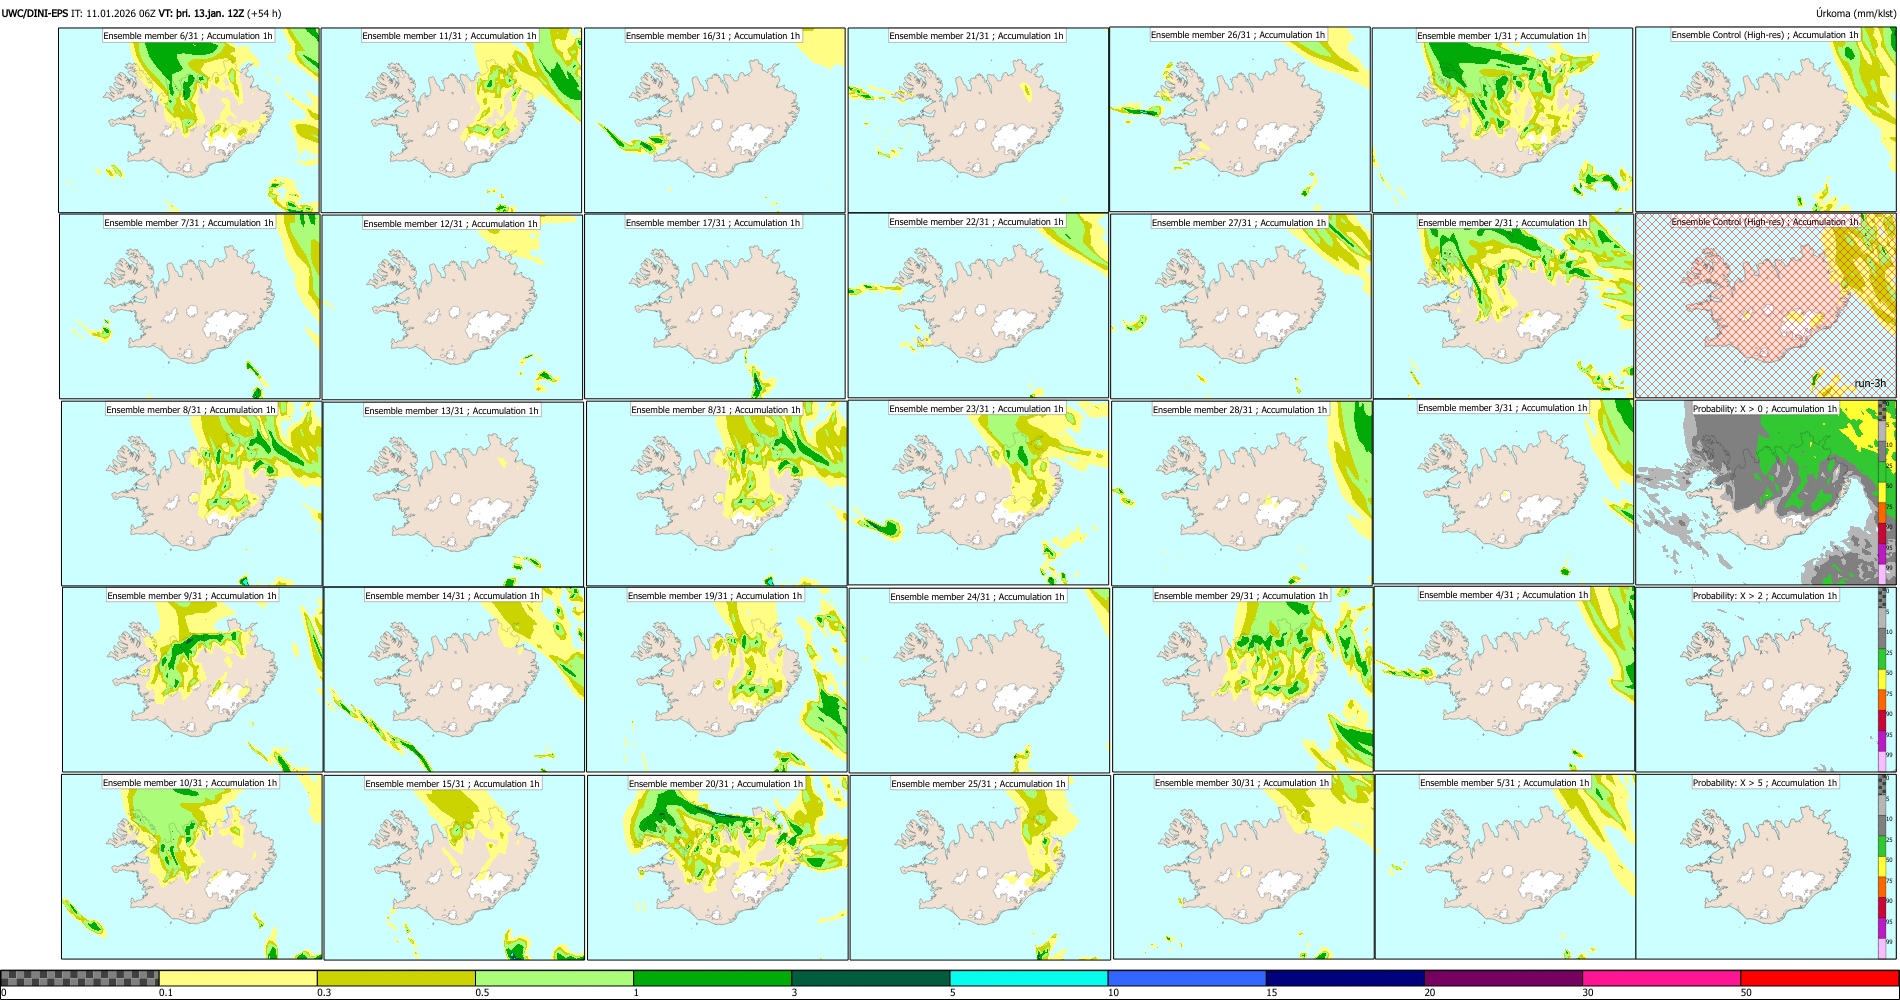Click the 'Úrkoma (mm/klst)' units label
The height and width of the screenshot is (1000, 1900).
click(x=1856, y=14)
